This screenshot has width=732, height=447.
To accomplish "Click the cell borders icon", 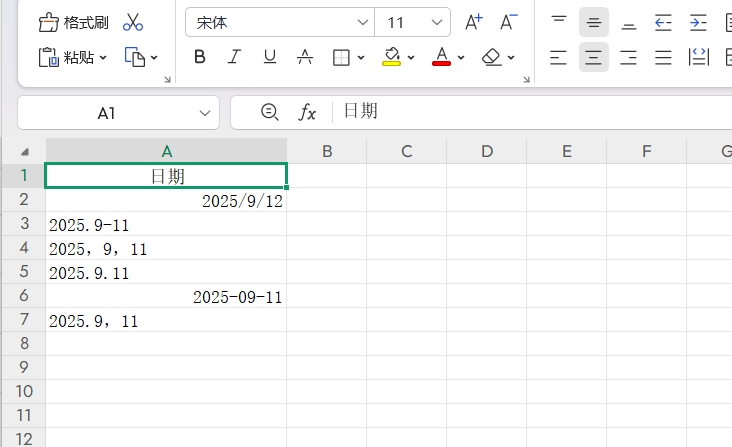I will (x=341, y=57).
